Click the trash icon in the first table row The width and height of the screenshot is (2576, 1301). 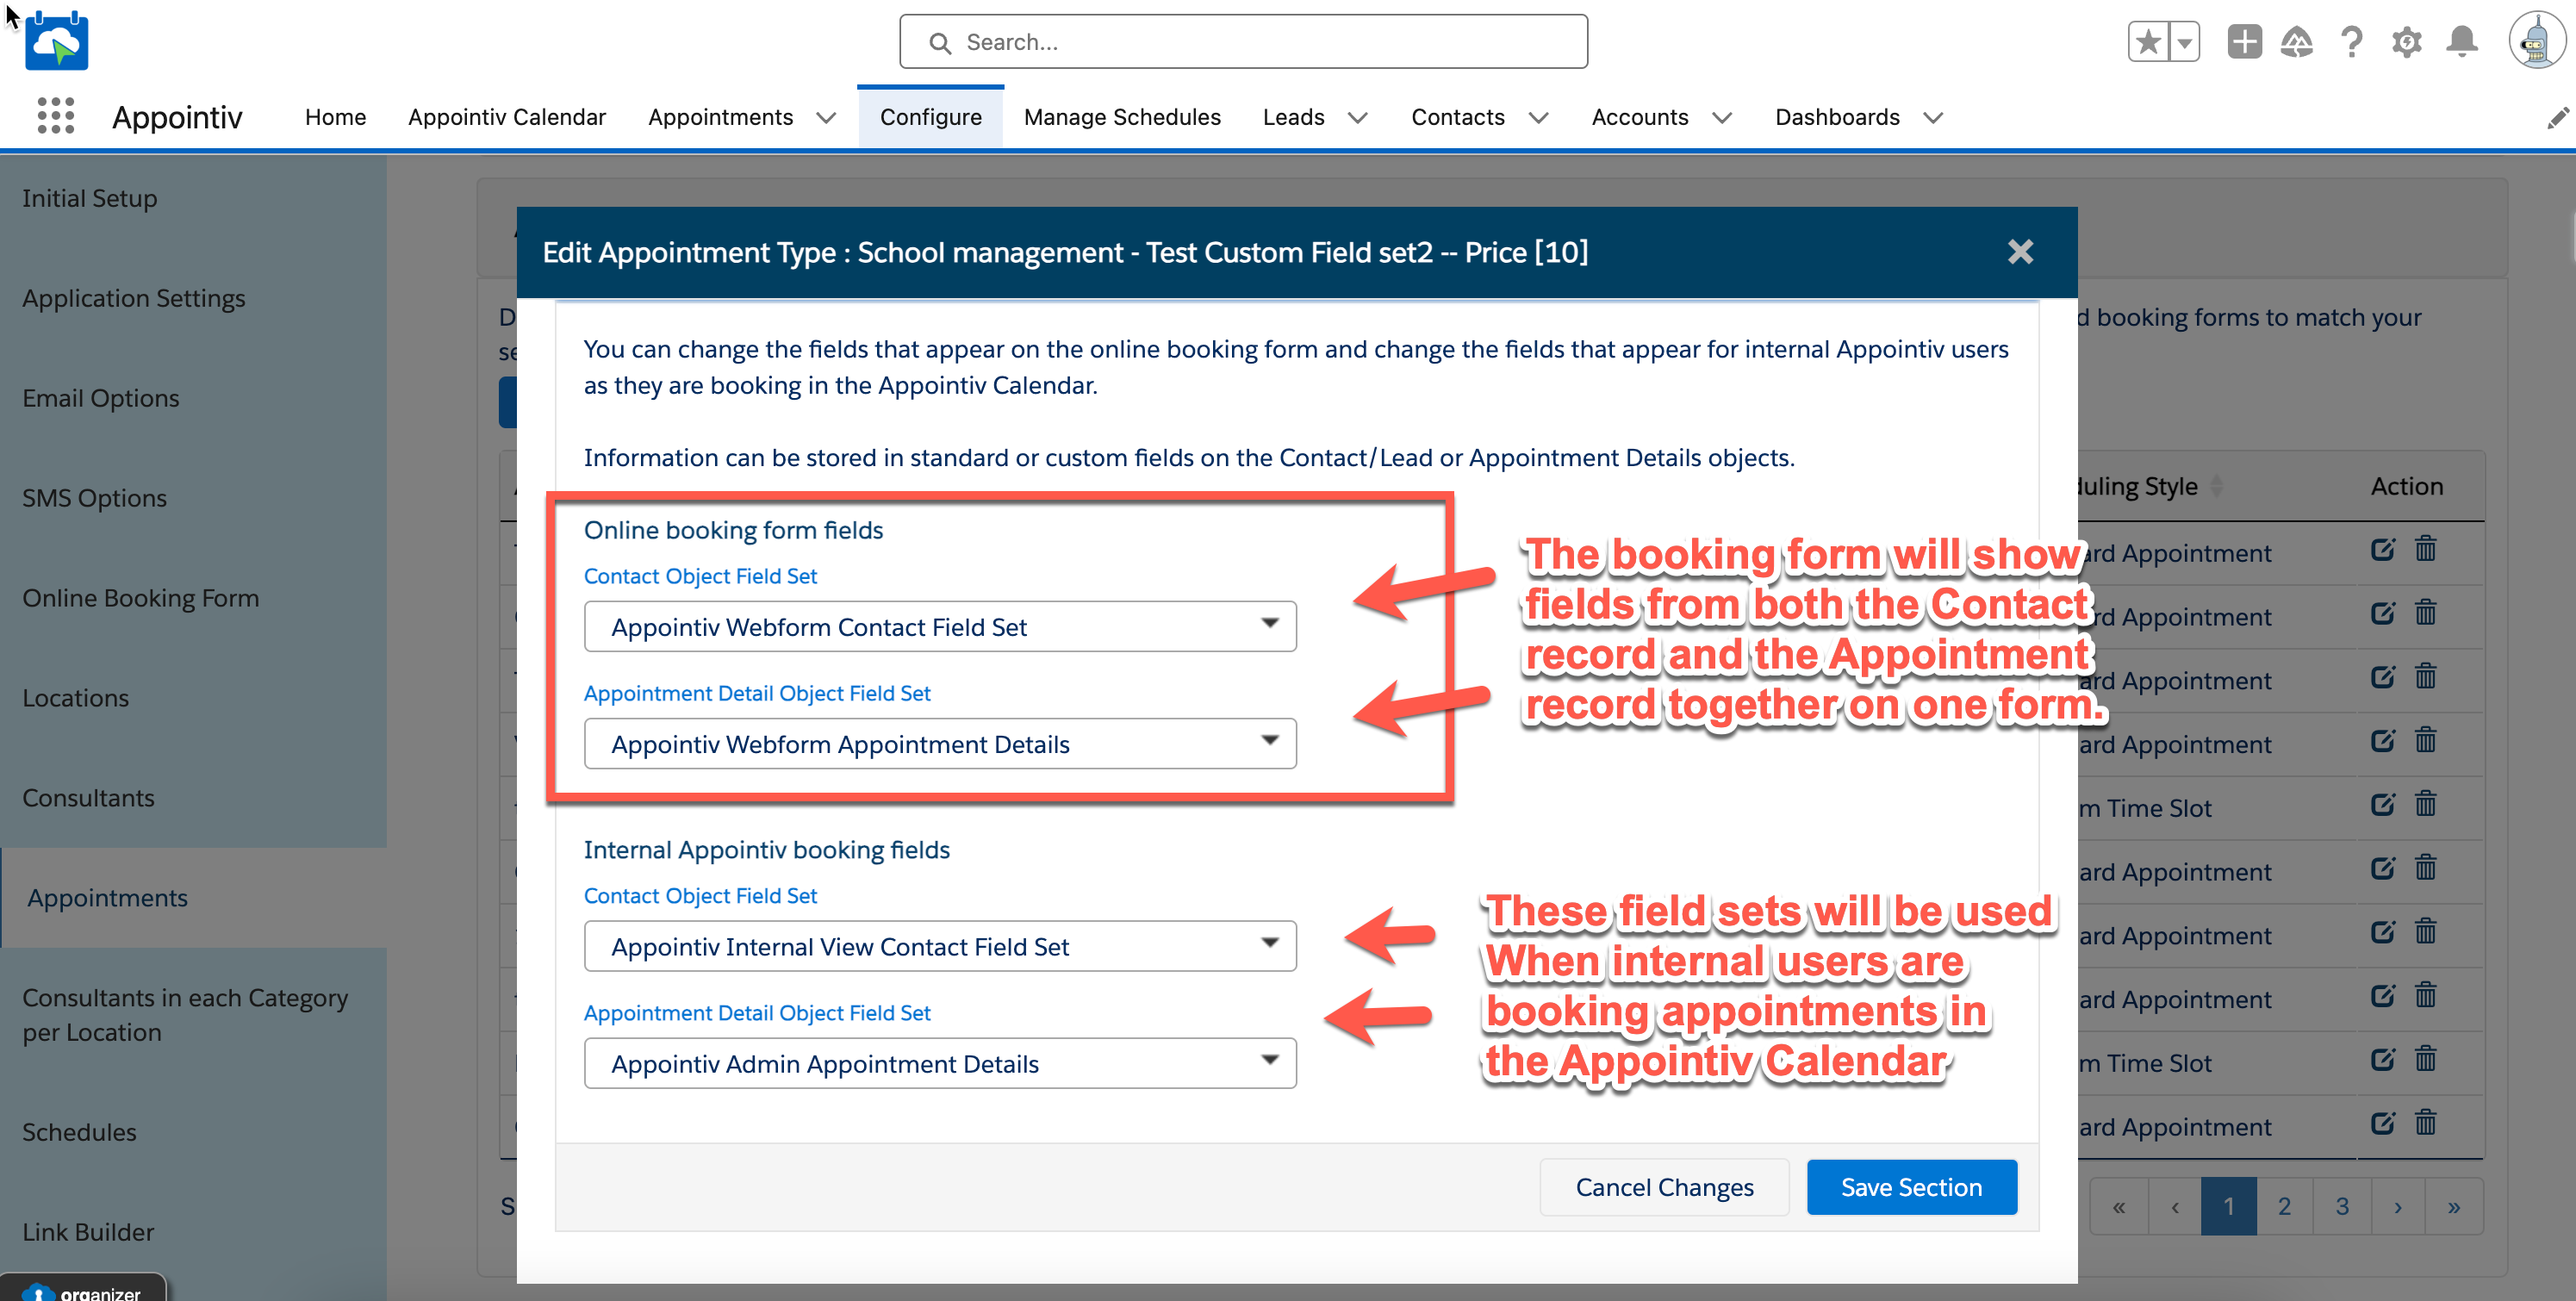[2425, 549]
